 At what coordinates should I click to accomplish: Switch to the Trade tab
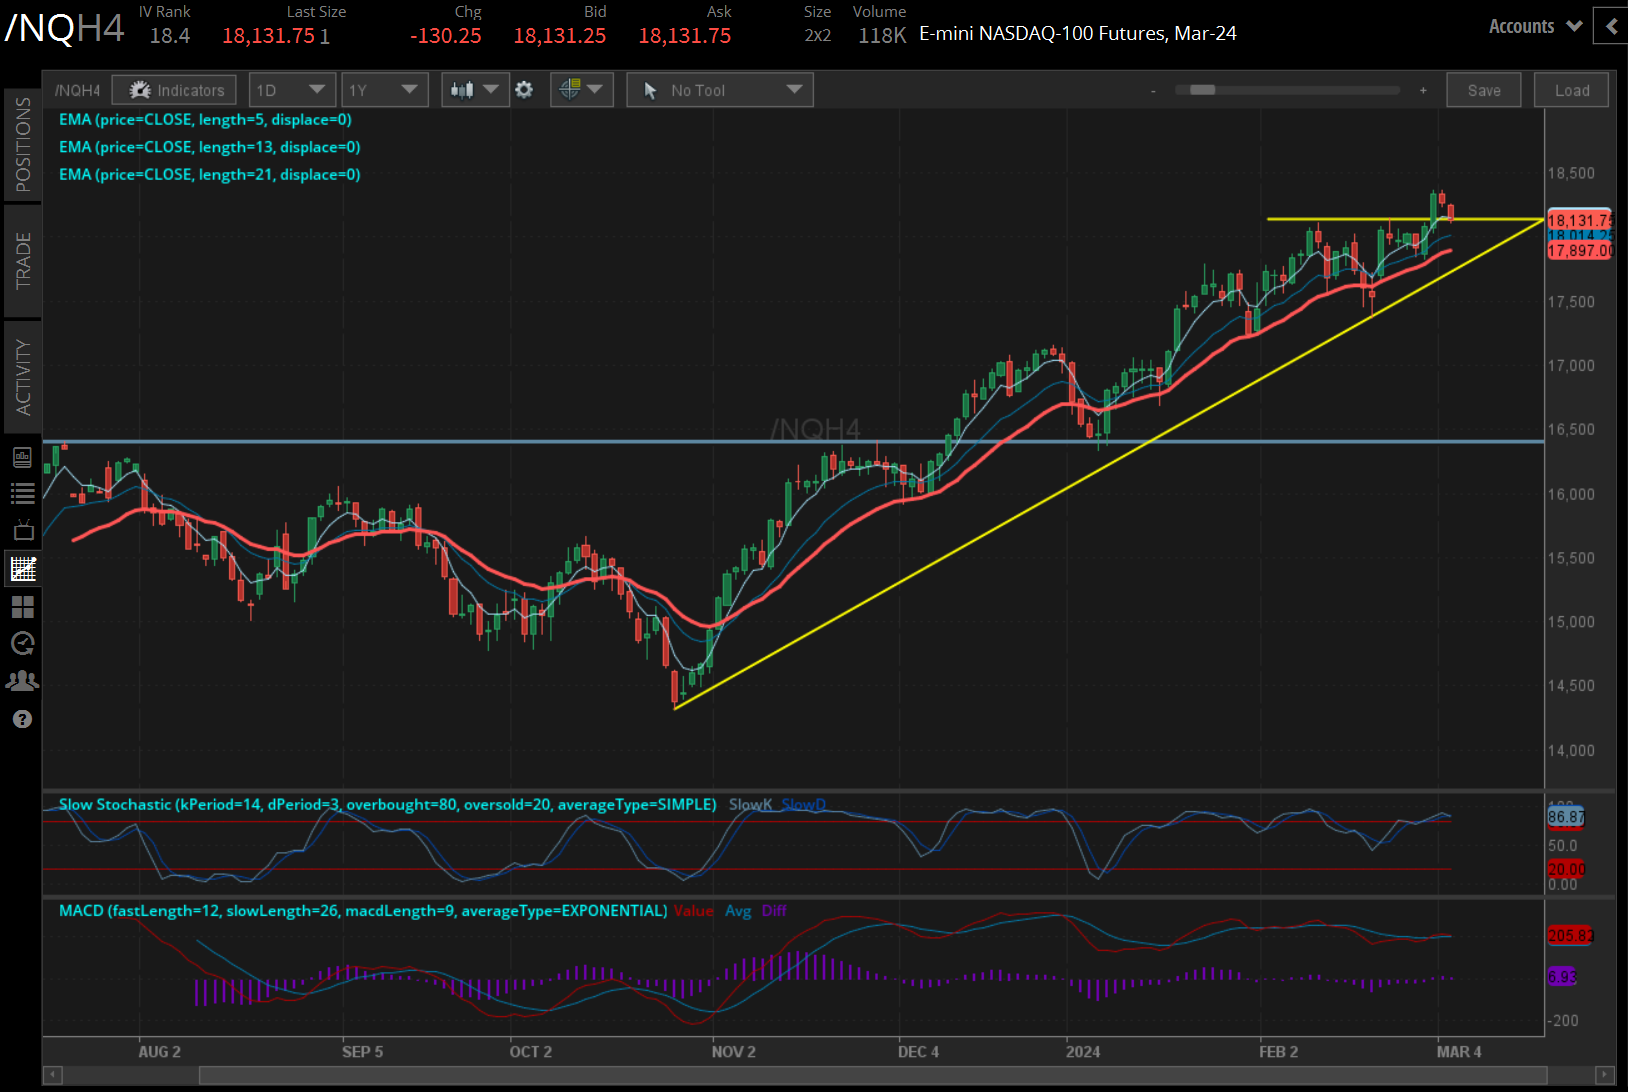click(23, 261)
